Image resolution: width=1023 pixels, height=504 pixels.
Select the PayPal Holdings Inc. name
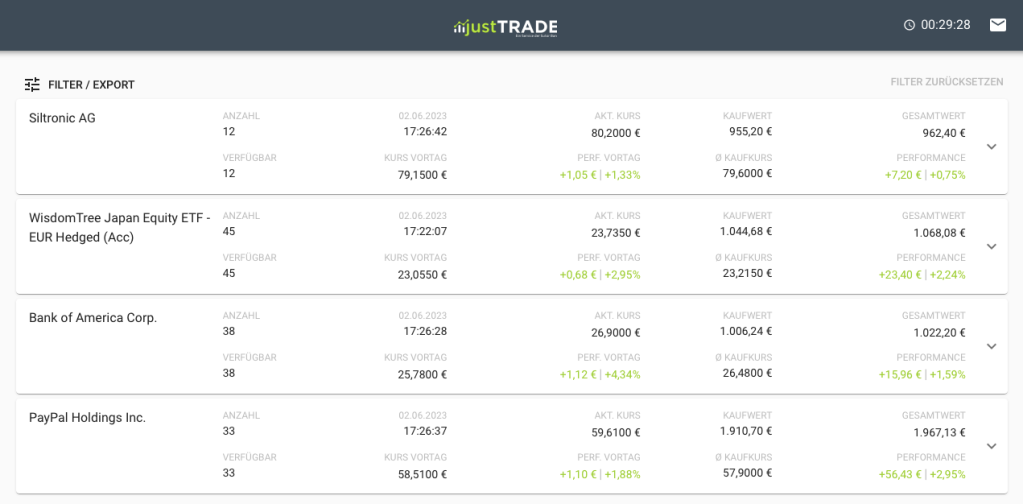point(87,418)
